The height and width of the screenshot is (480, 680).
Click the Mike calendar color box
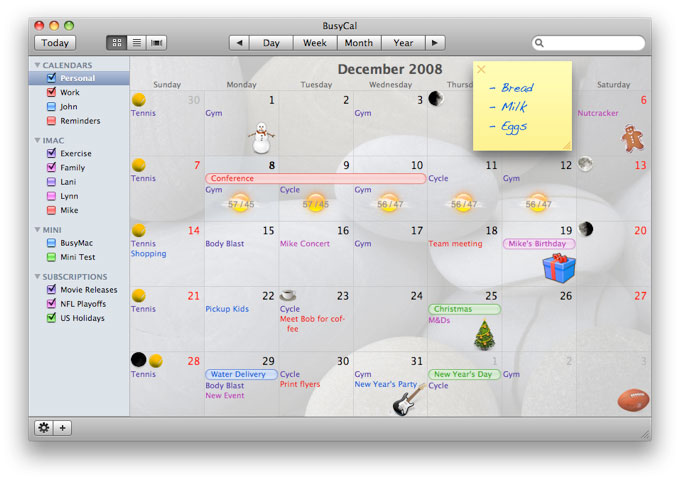click(51, 210)
